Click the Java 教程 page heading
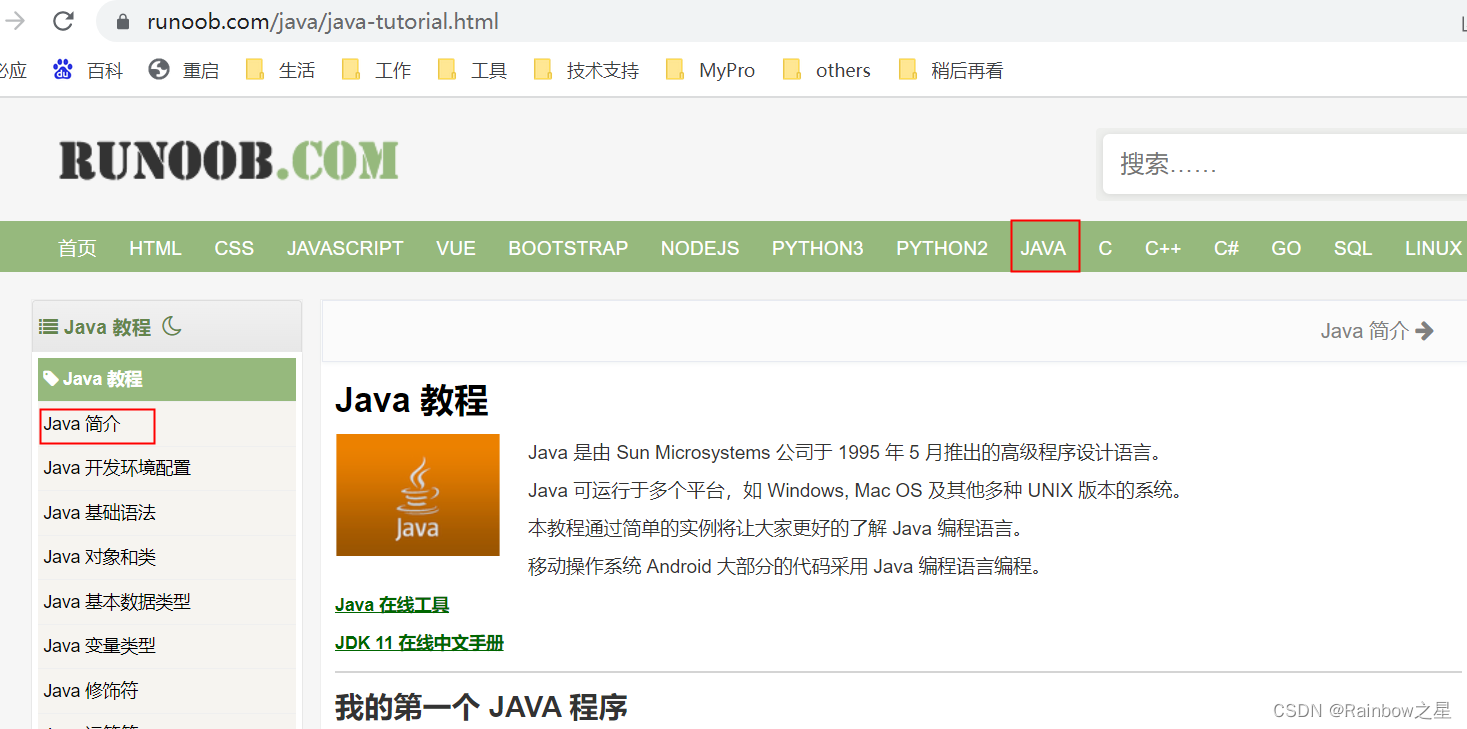This screenshot has height=729, width=1467. pos(411,400)
